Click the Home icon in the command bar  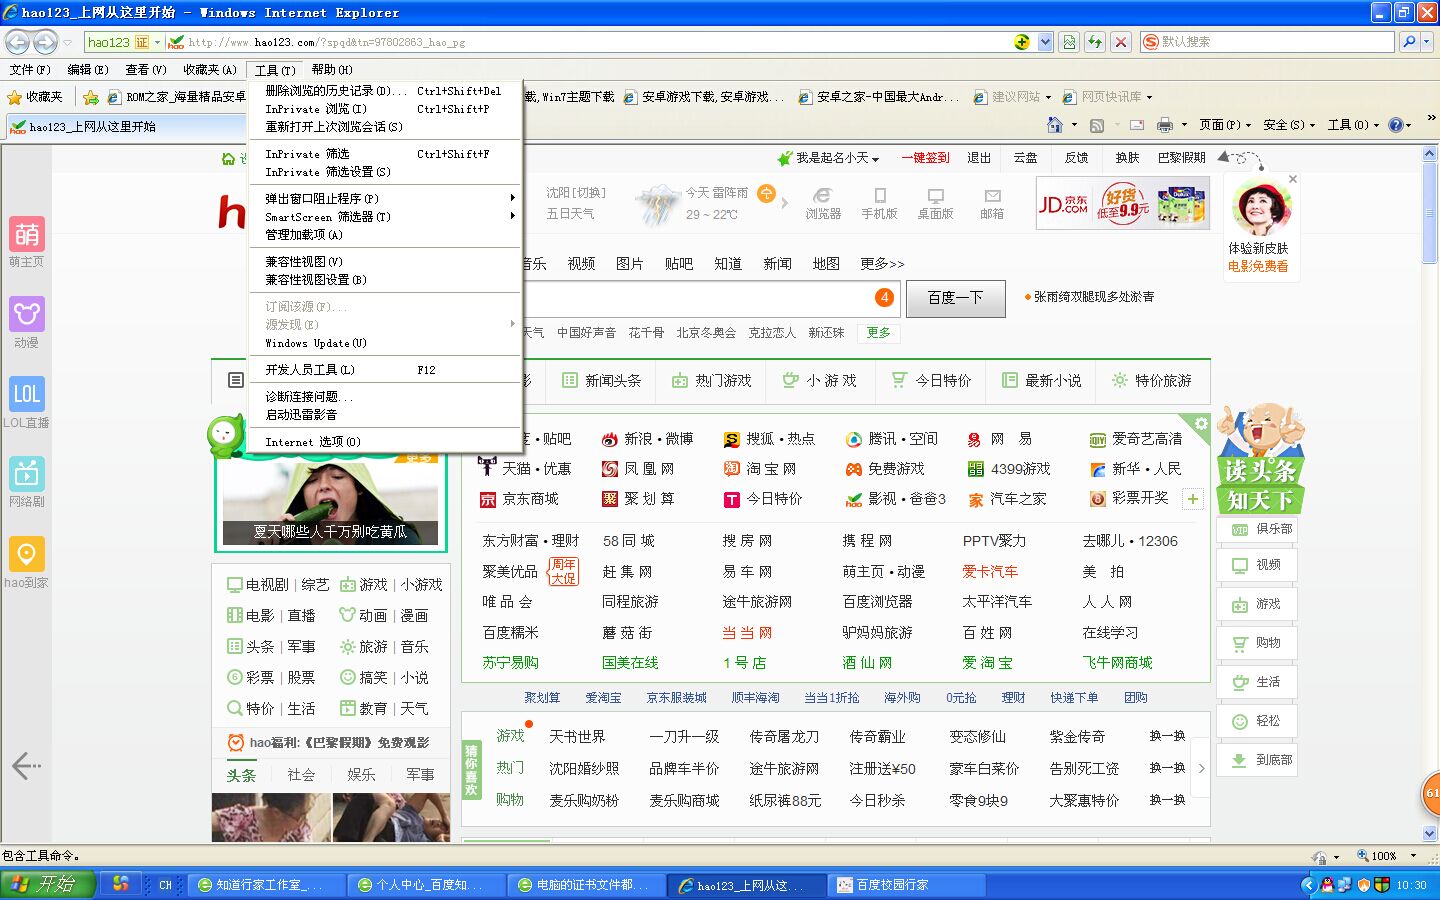pyautogui.click(x=1054, y=125)
